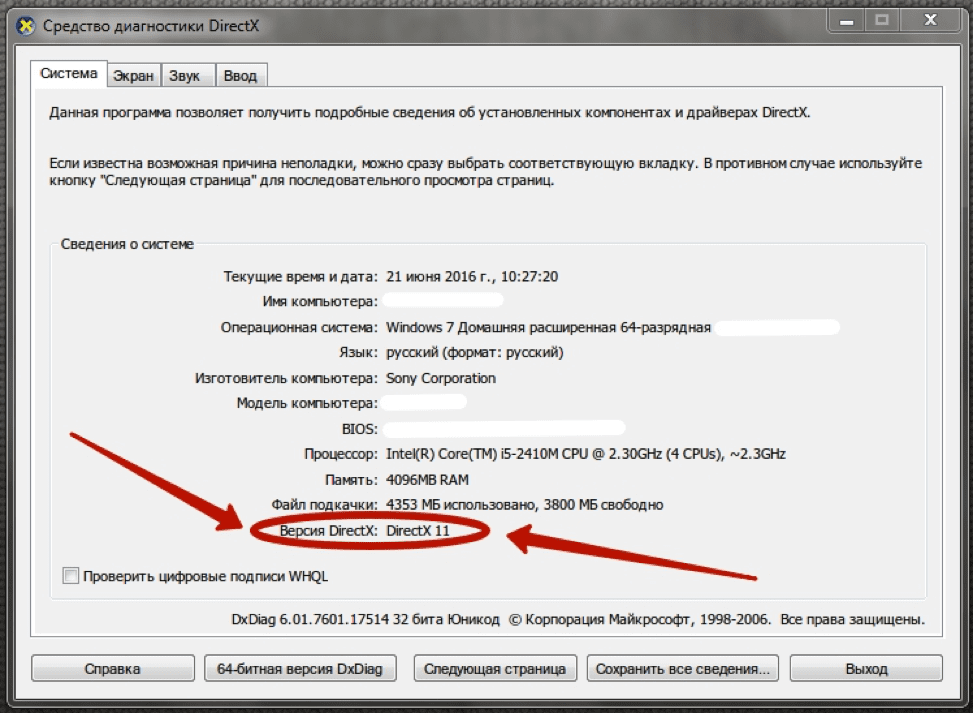973x713 pixels.
Task: Click the 4096MB RAM memory value
Action: (x=428, y=479)
